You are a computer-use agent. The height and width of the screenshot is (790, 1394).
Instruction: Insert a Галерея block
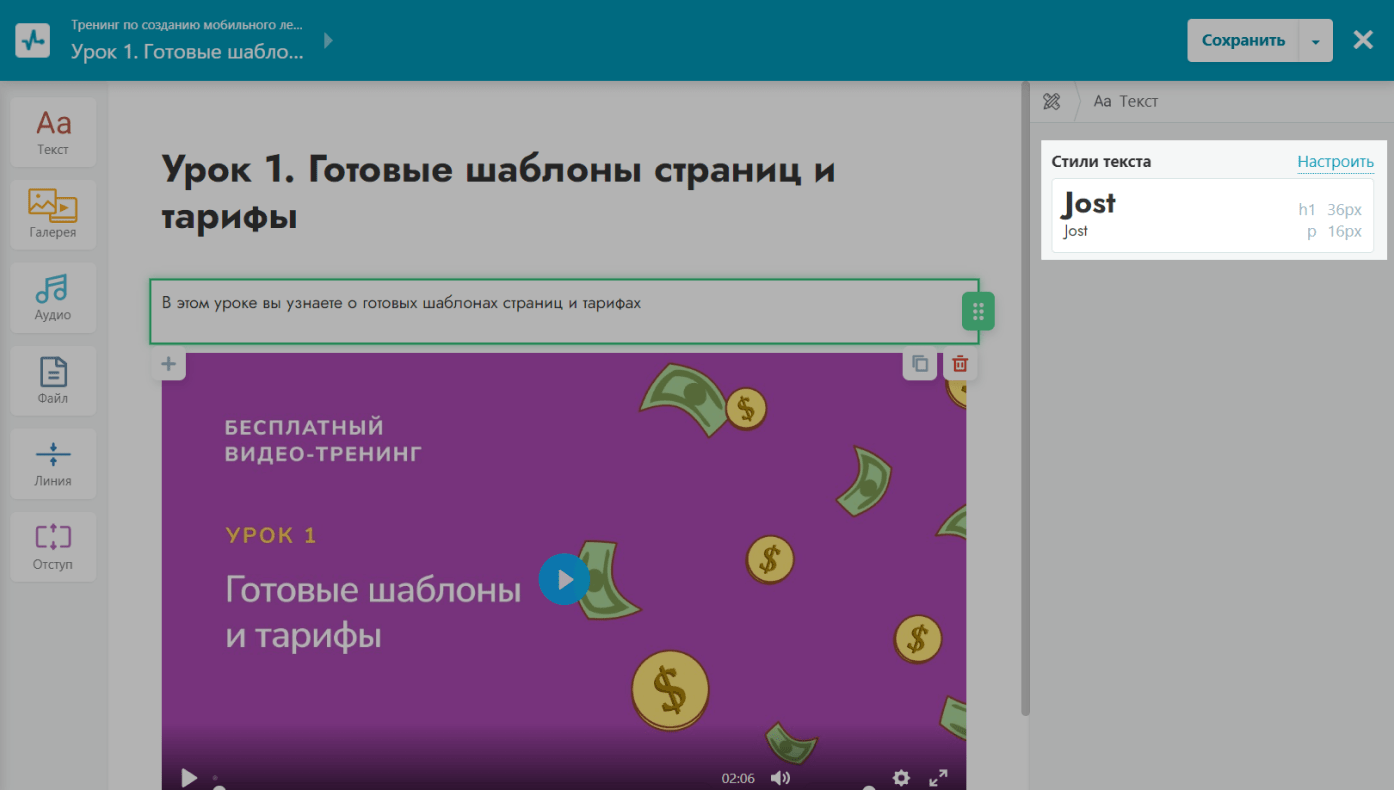pos(53,214)
